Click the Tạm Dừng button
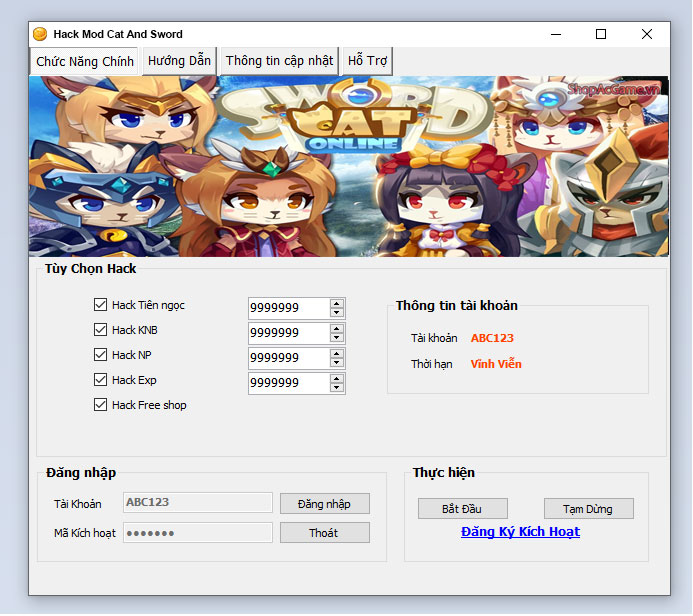This screenshot has width=693, height=616. (x=589, y=509)
